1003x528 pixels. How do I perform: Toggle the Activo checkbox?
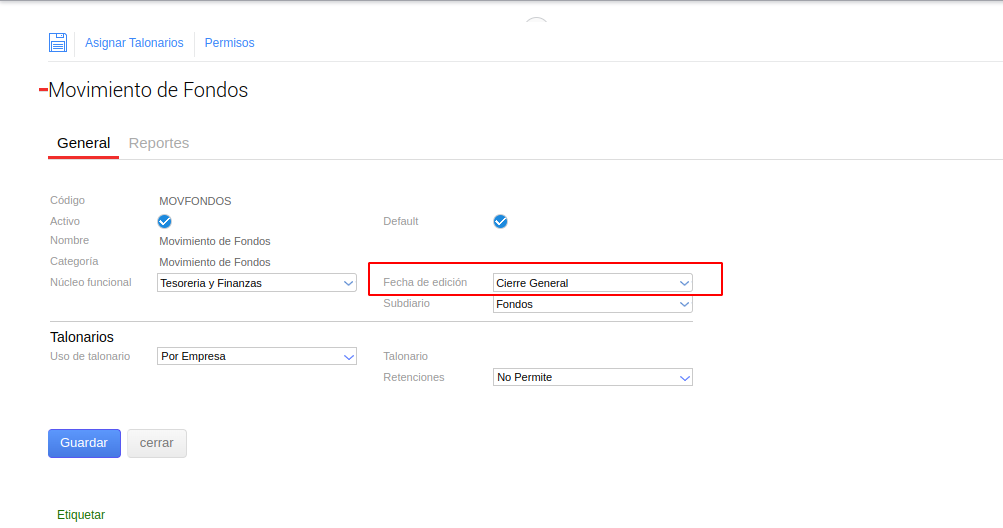(165, 221)
